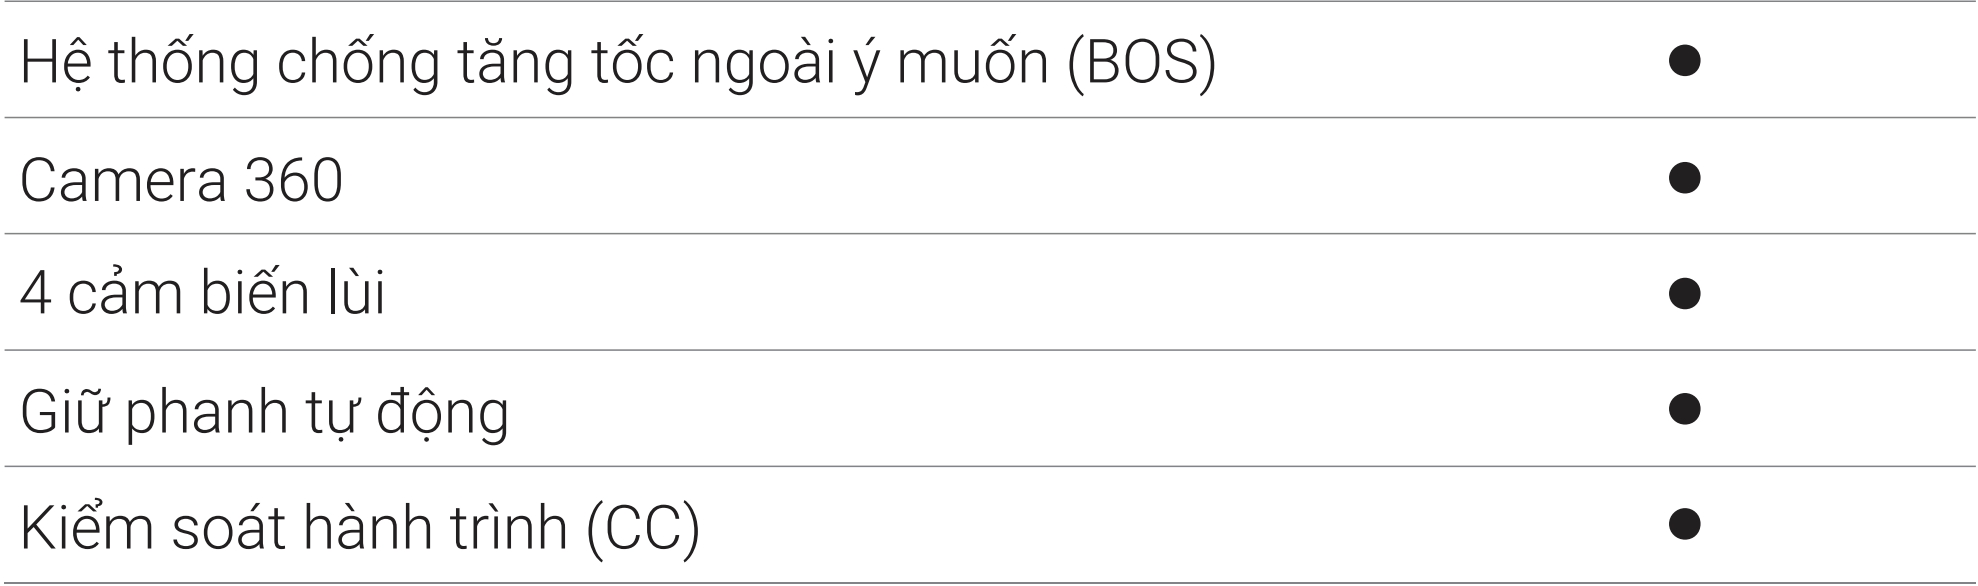The width and height of the screenshot is (1978, 586).
Task: Select the '4 cảm biến lùi' label
Action: 202,295
